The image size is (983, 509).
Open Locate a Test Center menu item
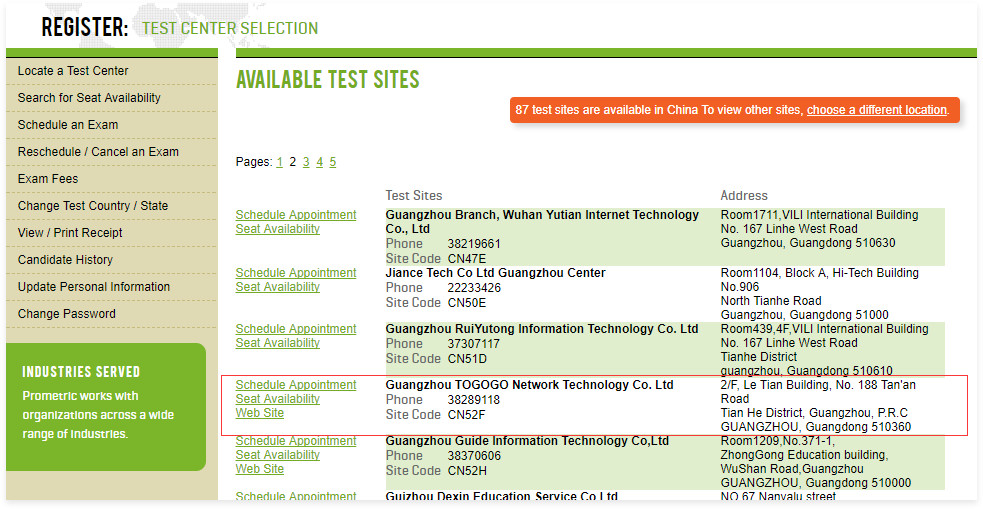click(x=73, y=71)
